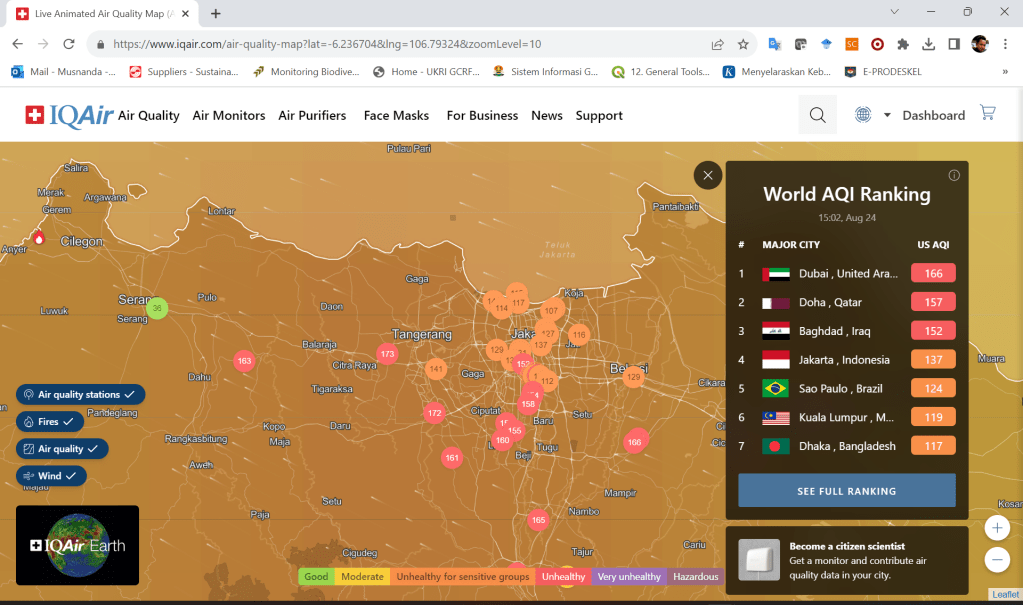Show more bookmarks via chevron

pyautogui.click(x=1004, y=72)
